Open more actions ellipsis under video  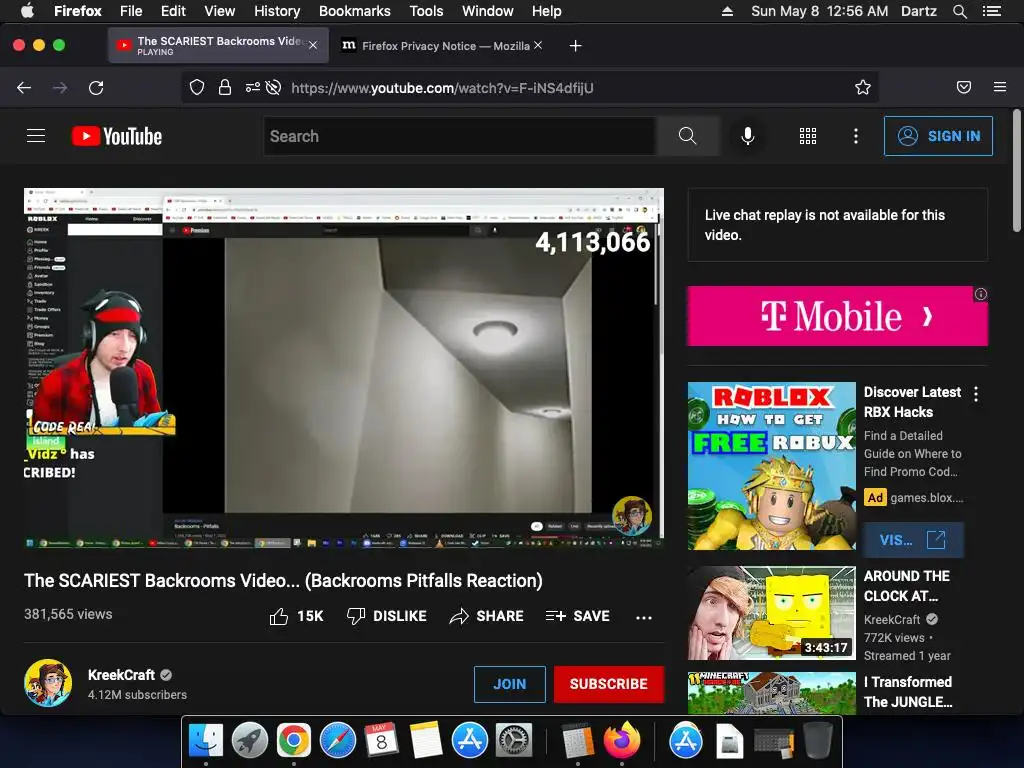click(644, 617)
